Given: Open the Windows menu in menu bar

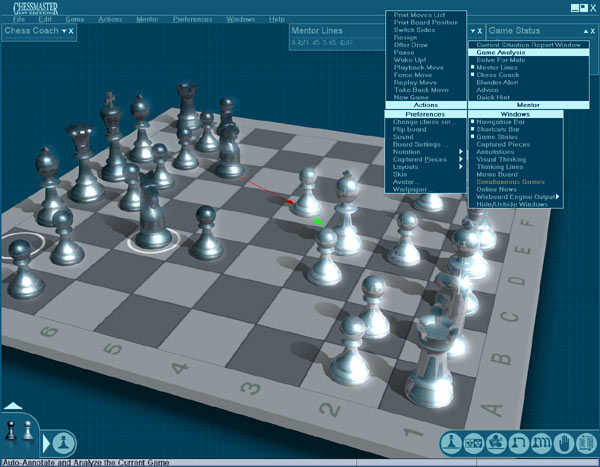Looking at the screenshot, I should 240,19.
